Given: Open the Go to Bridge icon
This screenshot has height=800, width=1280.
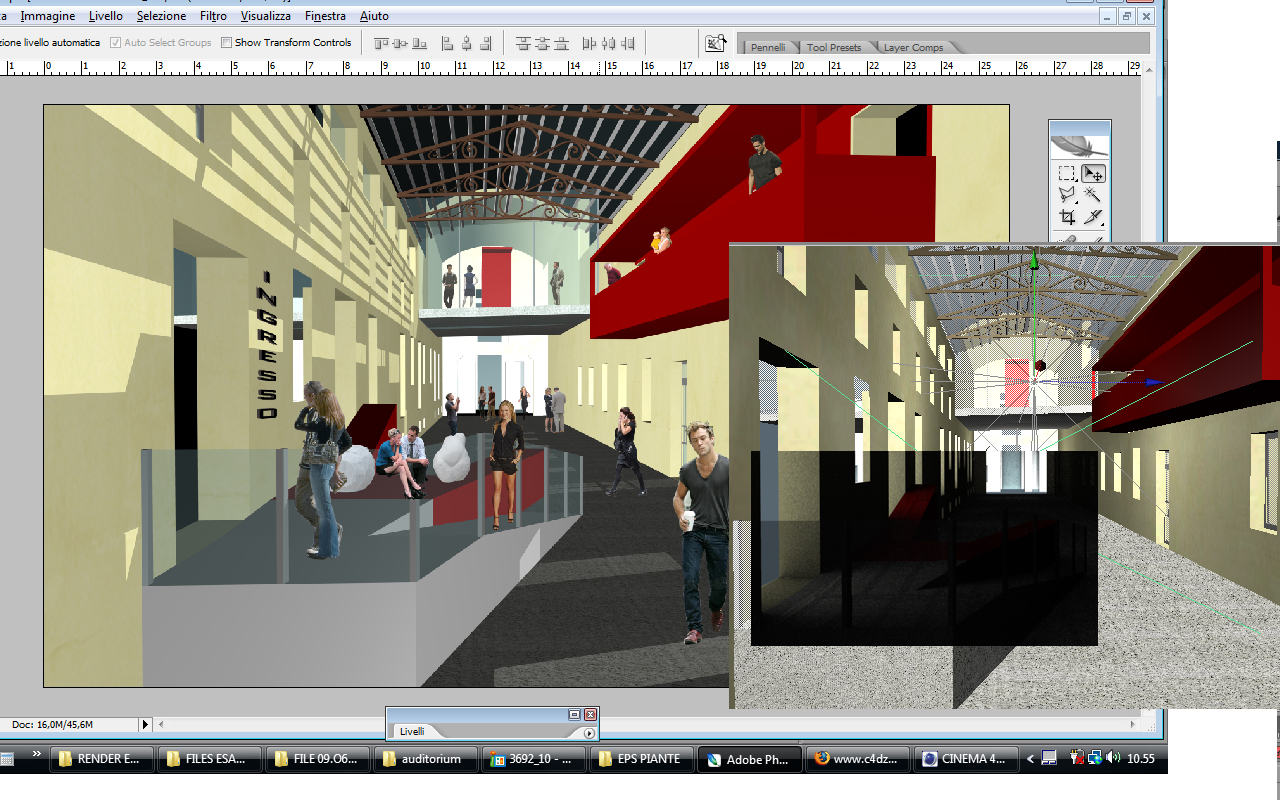Looking at the screenshot, I should click(716, 43).
